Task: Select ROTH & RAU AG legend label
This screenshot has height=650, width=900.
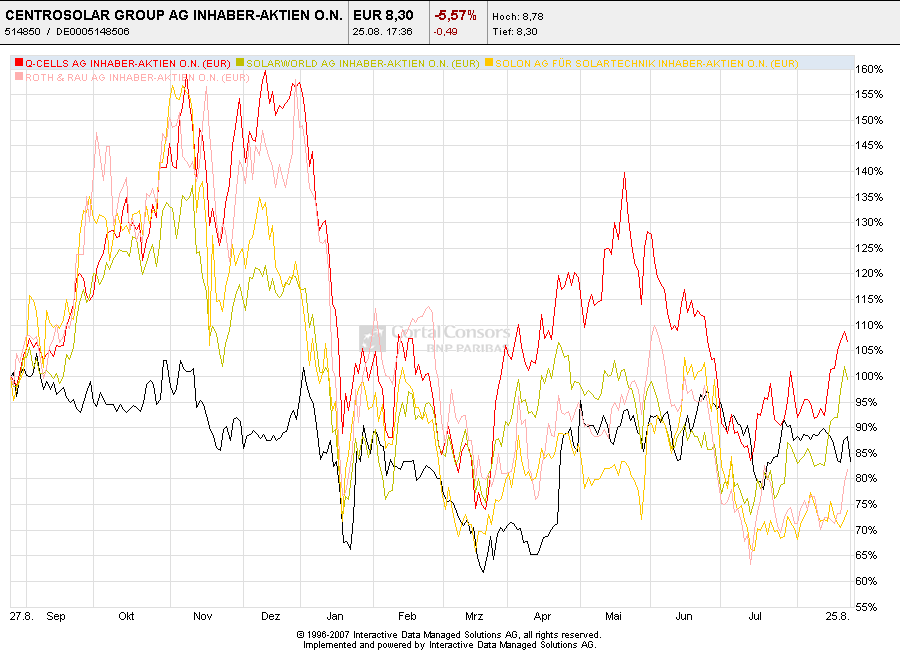Action: (x=137, y=78)
